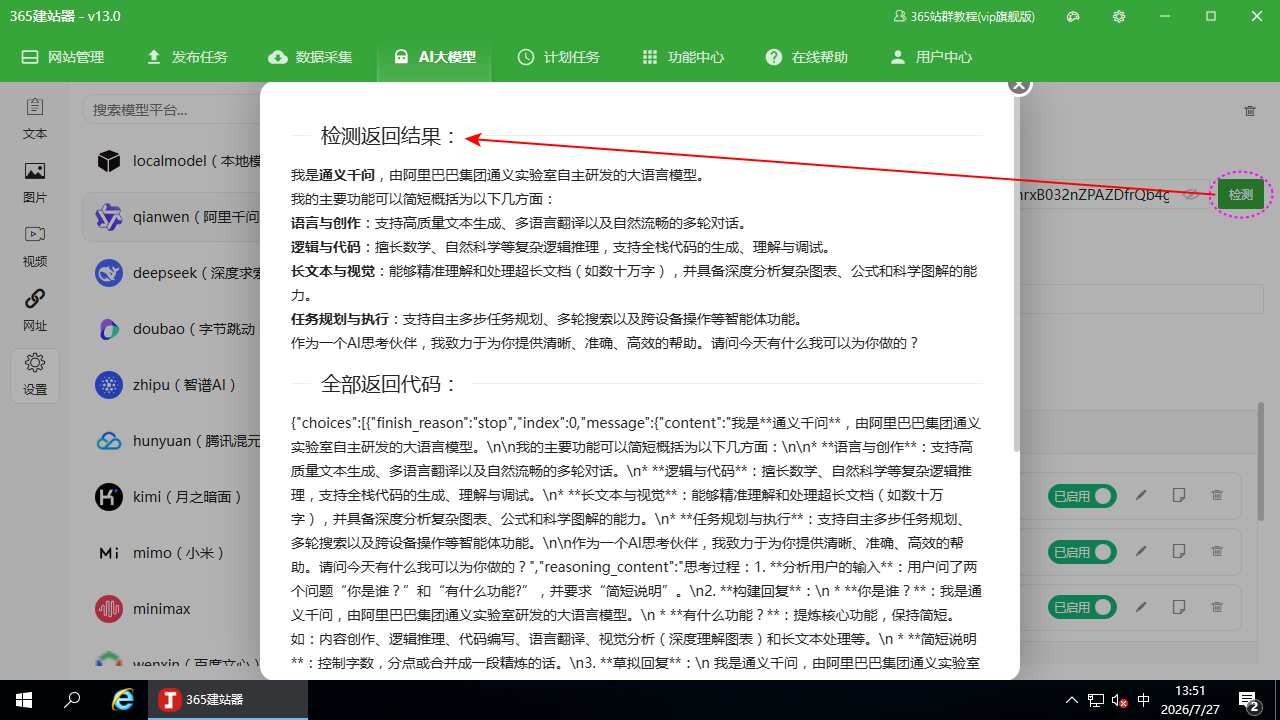
Task: Open the 网址 sidebar section
Action: click(x=35, y=311)
